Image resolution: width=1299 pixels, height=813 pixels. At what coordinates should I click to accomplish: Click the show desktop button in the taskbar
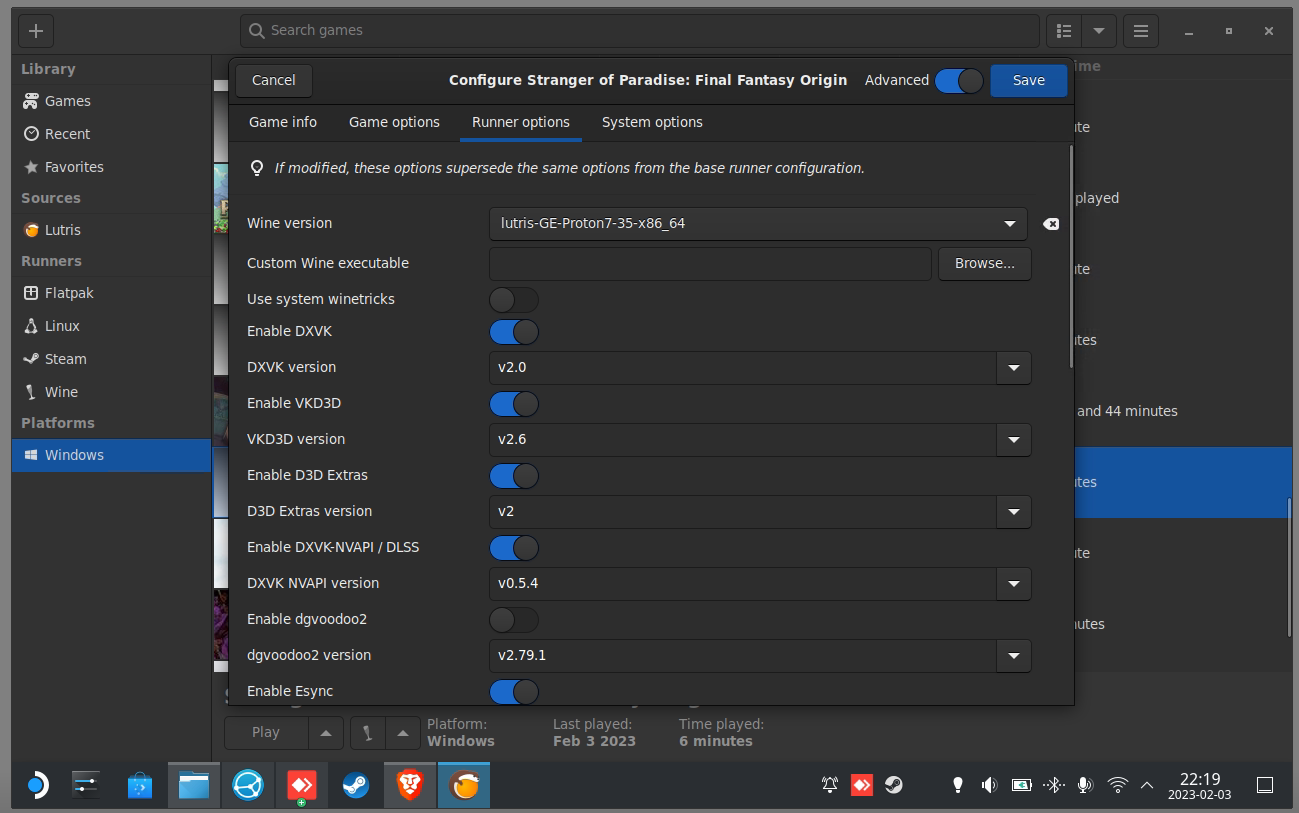tap(1264, 786)
